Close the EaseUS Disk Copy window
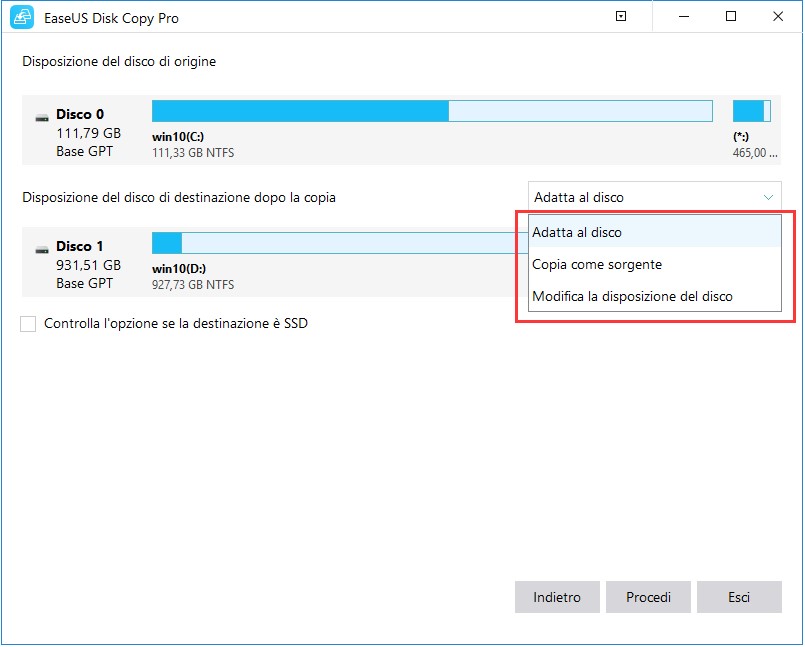Screen dimensions: 805x647 pos(778,17)
